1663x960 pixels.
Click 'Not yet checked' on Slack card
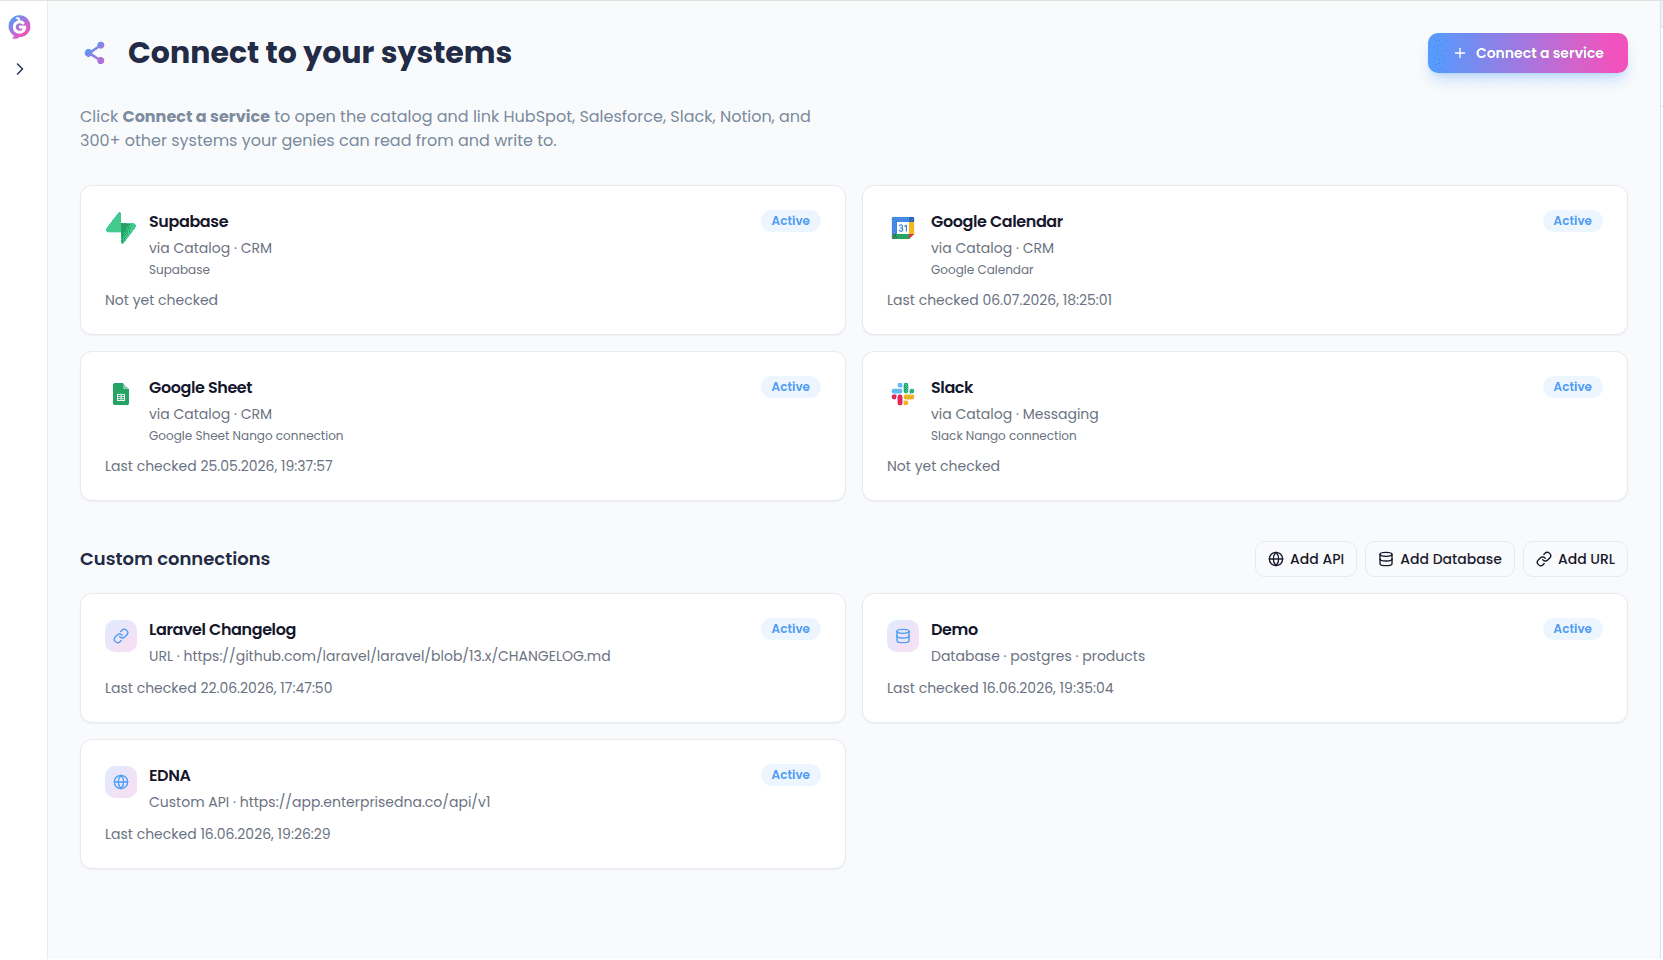tap(943, 466)
